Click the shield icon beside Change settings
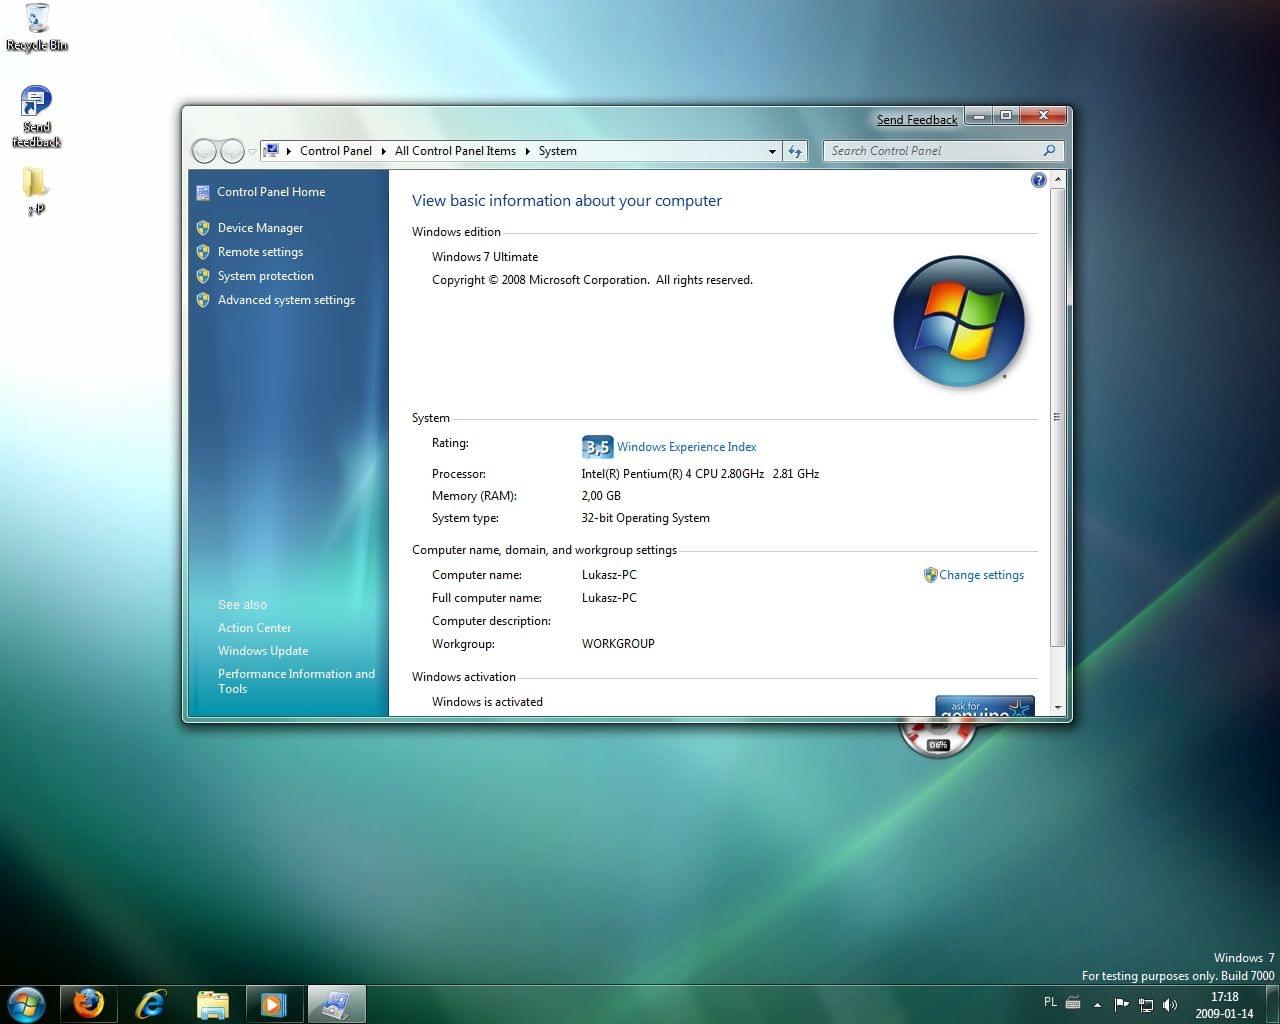 tap(930, 575)
